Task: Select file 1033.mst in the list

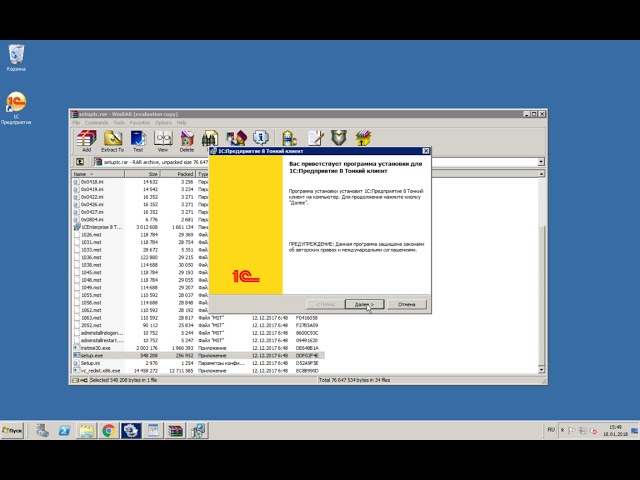Action: click(x=91, y=250)
